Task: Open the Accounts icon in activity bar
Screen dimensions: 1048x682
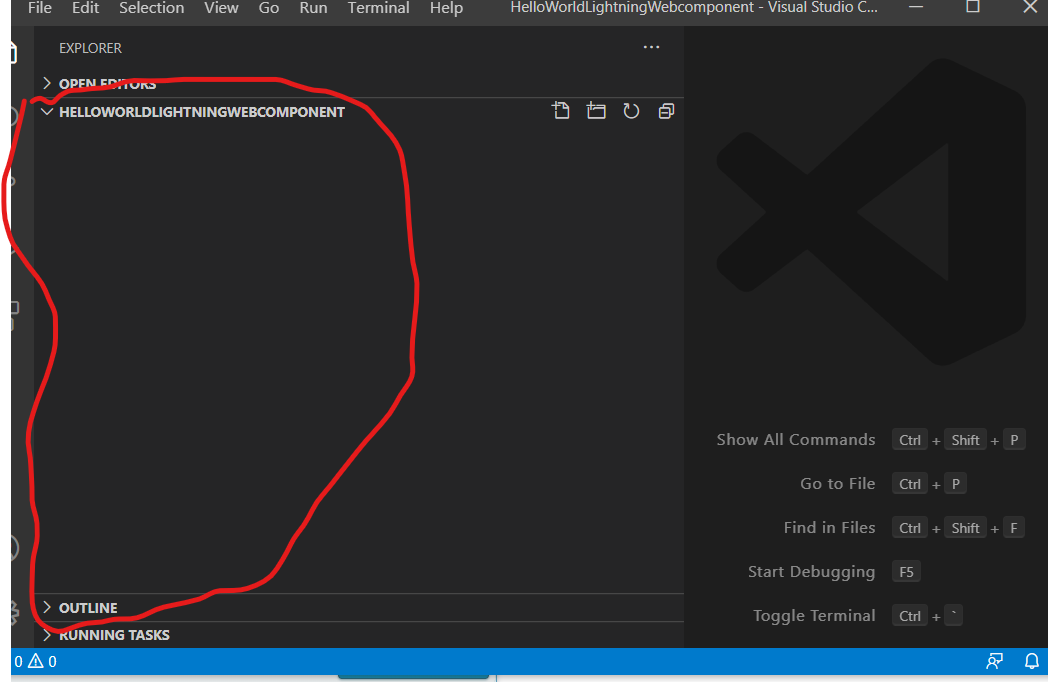Action: (x=13, y=548)
